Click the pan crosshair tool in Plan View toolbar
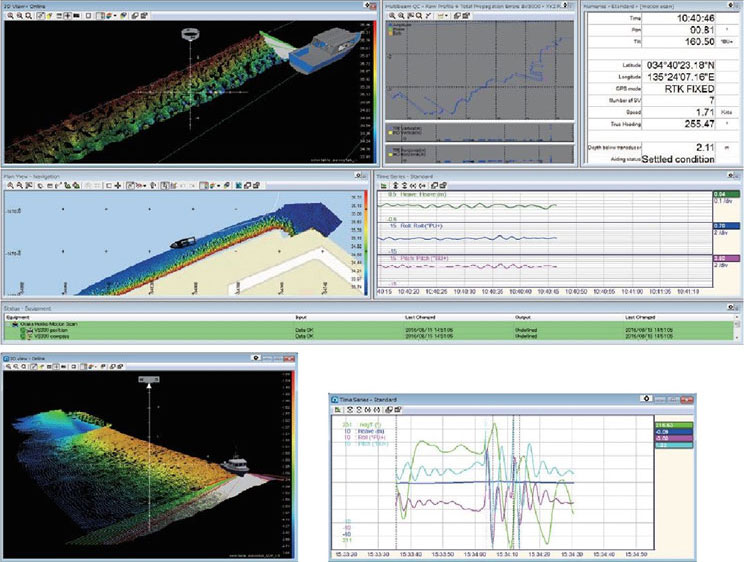 [118, 185]
